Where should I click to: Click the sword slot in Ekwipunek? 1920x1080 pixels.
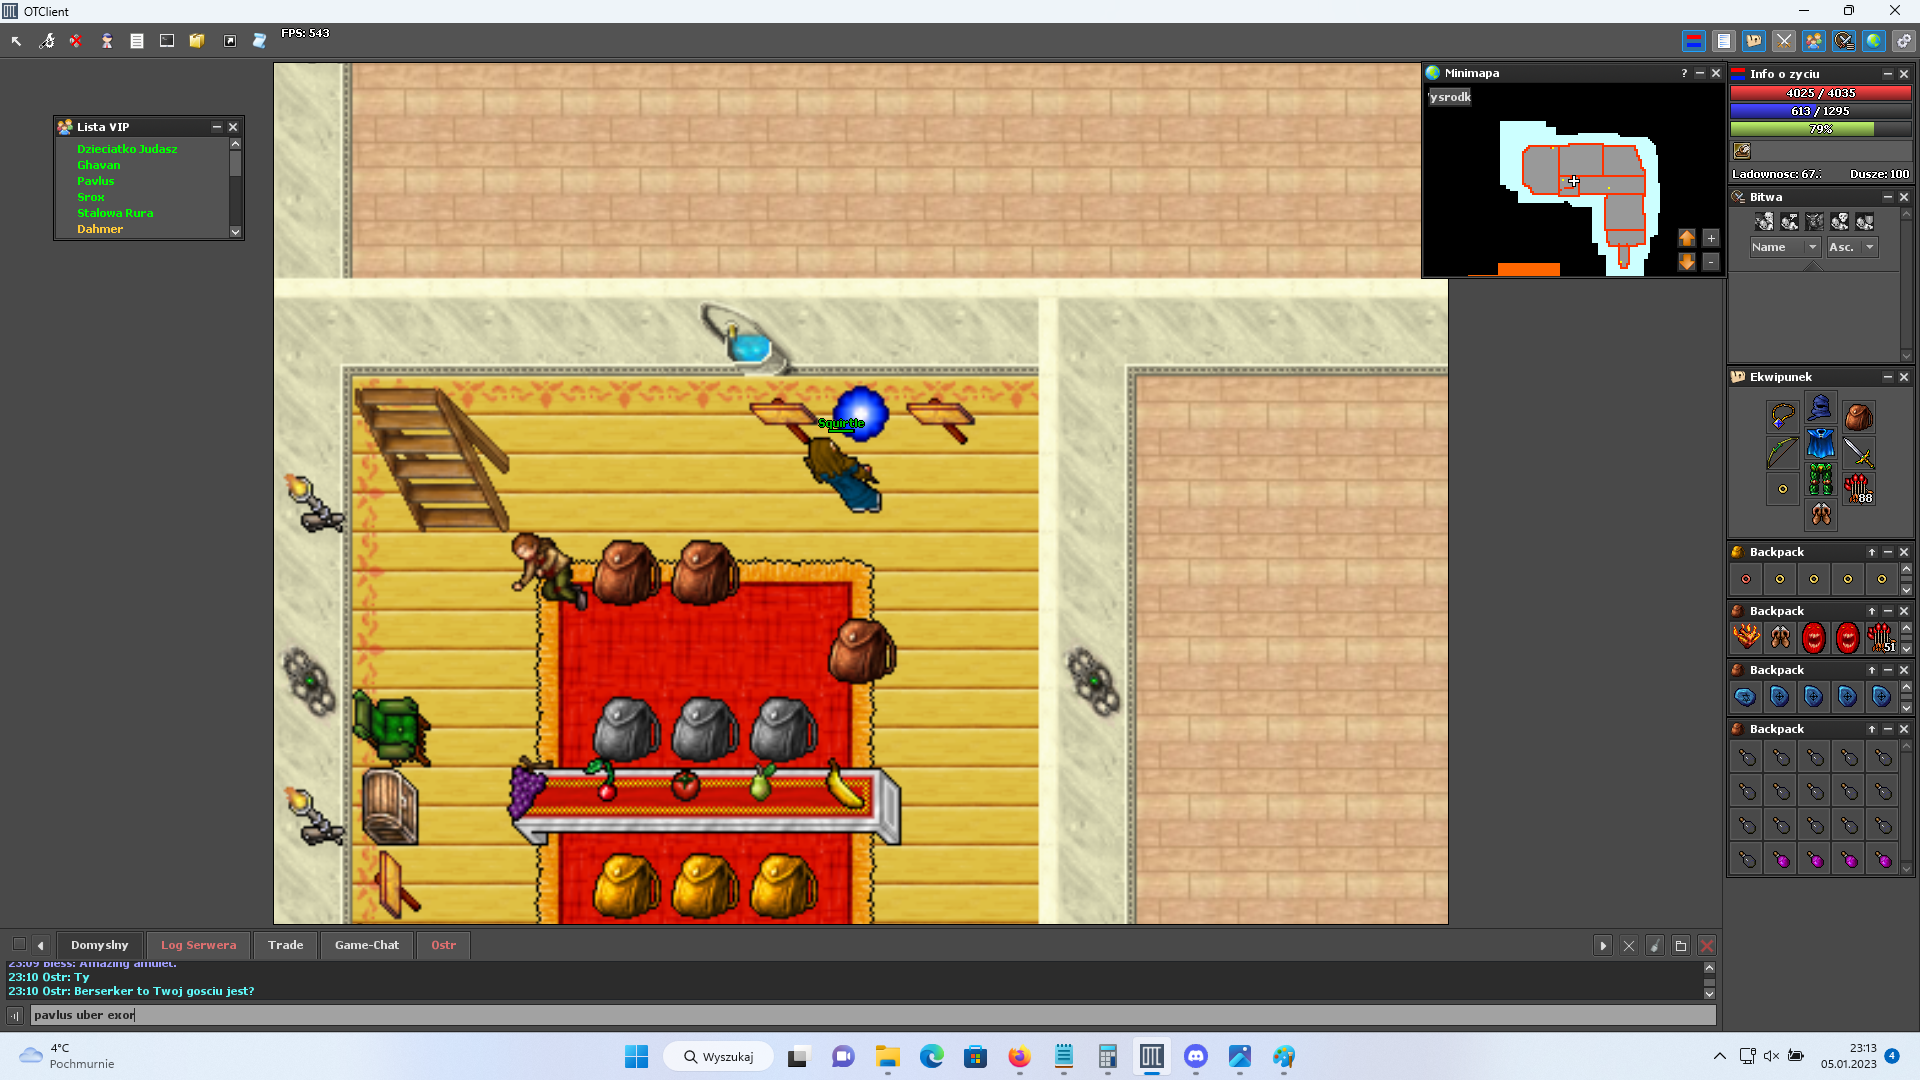pos(1859,453)
